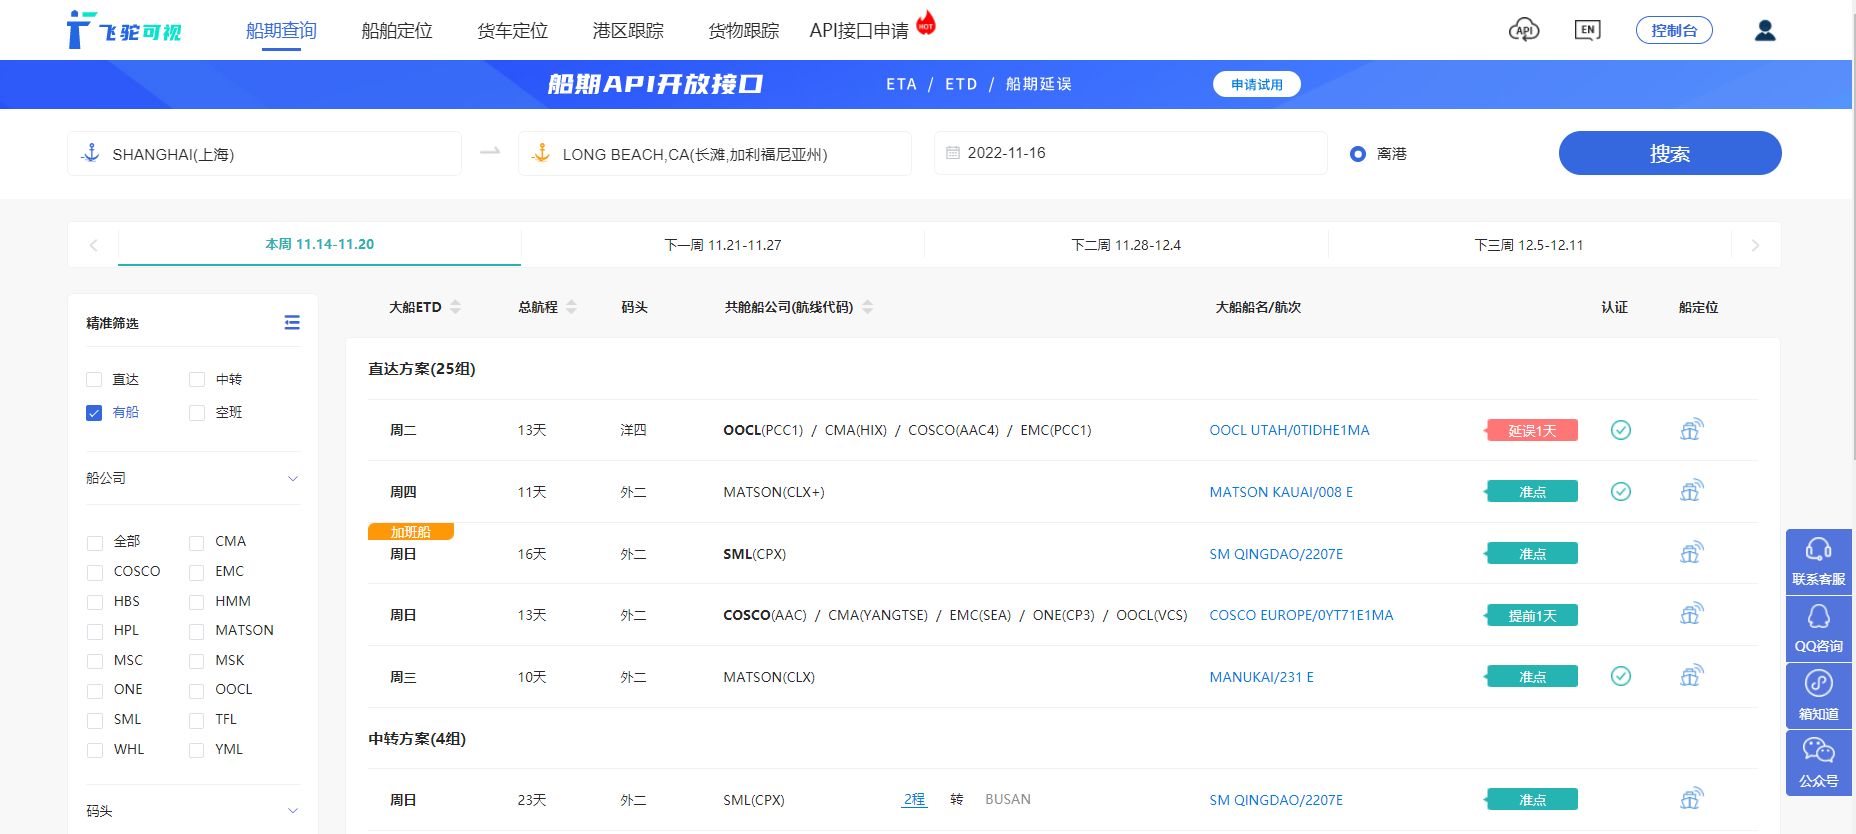
Task: Open the 公众号 WeChat widget
Action: point(1818,763)
